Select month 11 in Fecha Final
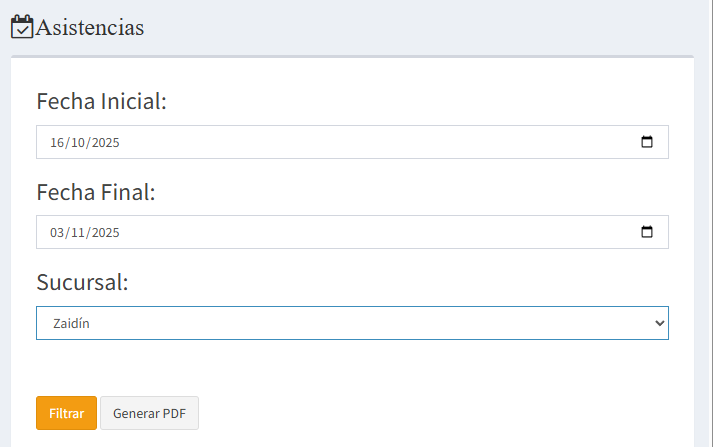 click(78, 233)
